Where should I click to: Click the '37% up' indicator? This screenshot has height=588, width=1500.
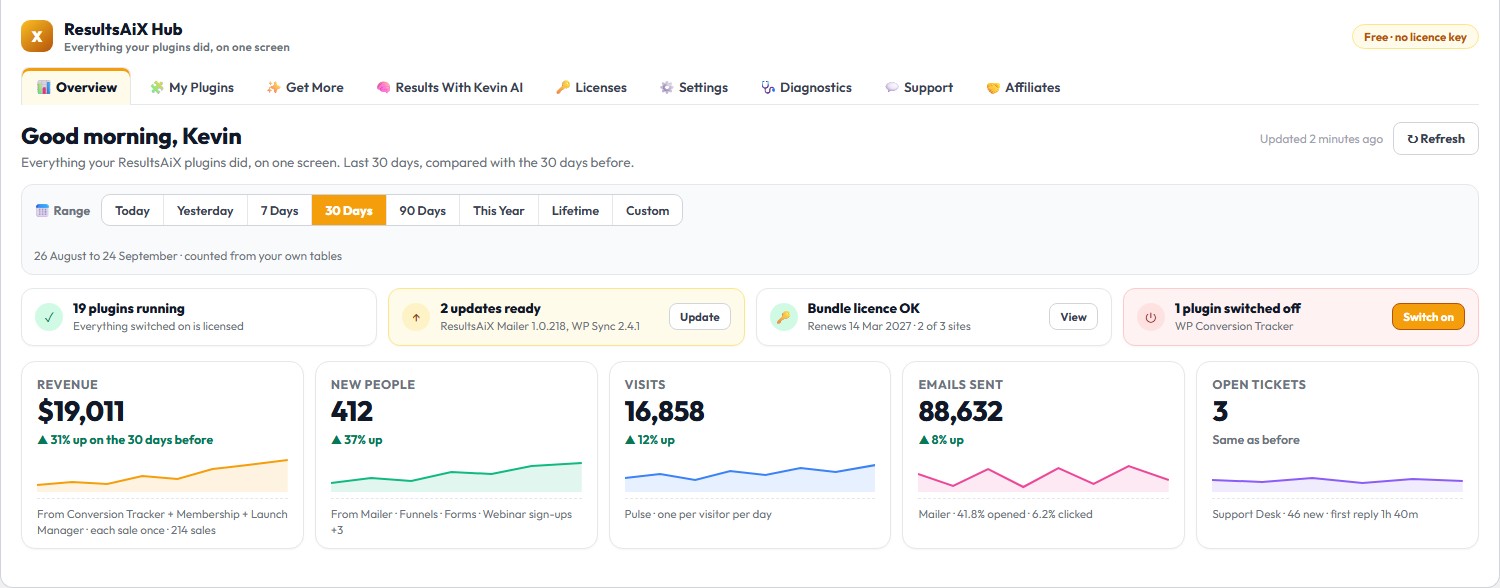pyautogui.click(x=357, y=440)
